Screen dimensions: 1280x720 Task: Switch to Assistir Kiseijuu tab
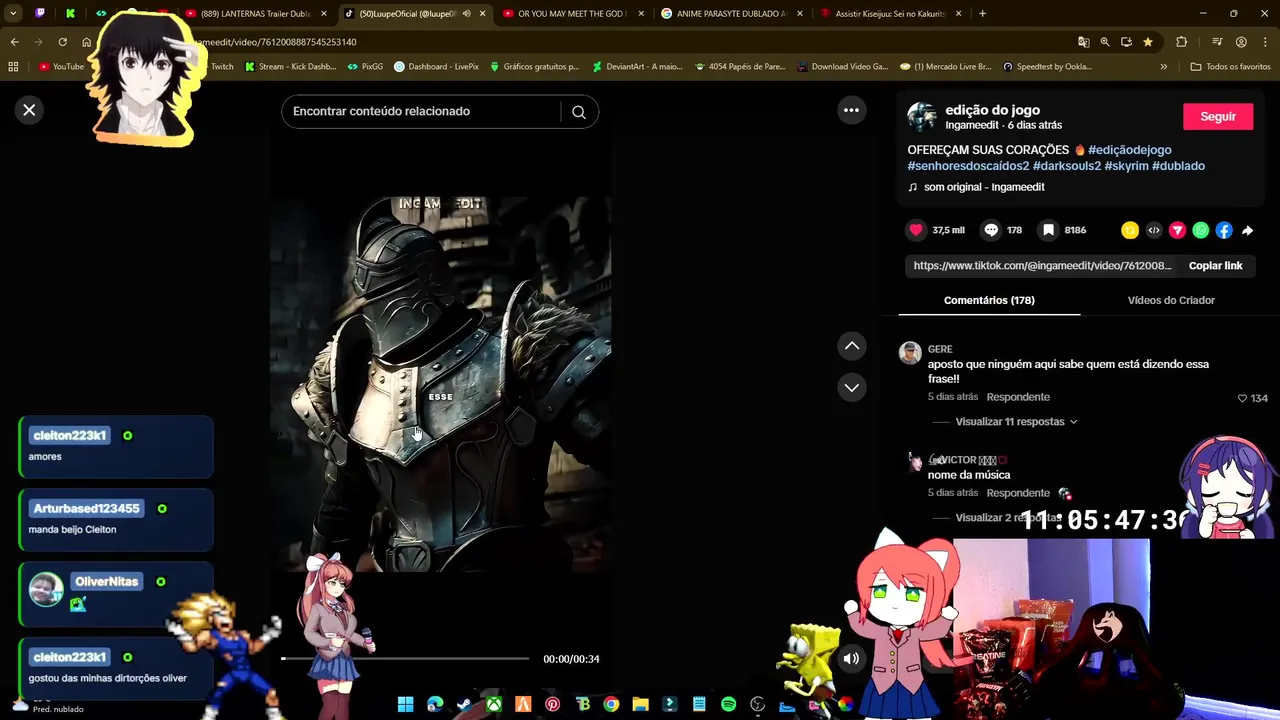tap(890, 14)
